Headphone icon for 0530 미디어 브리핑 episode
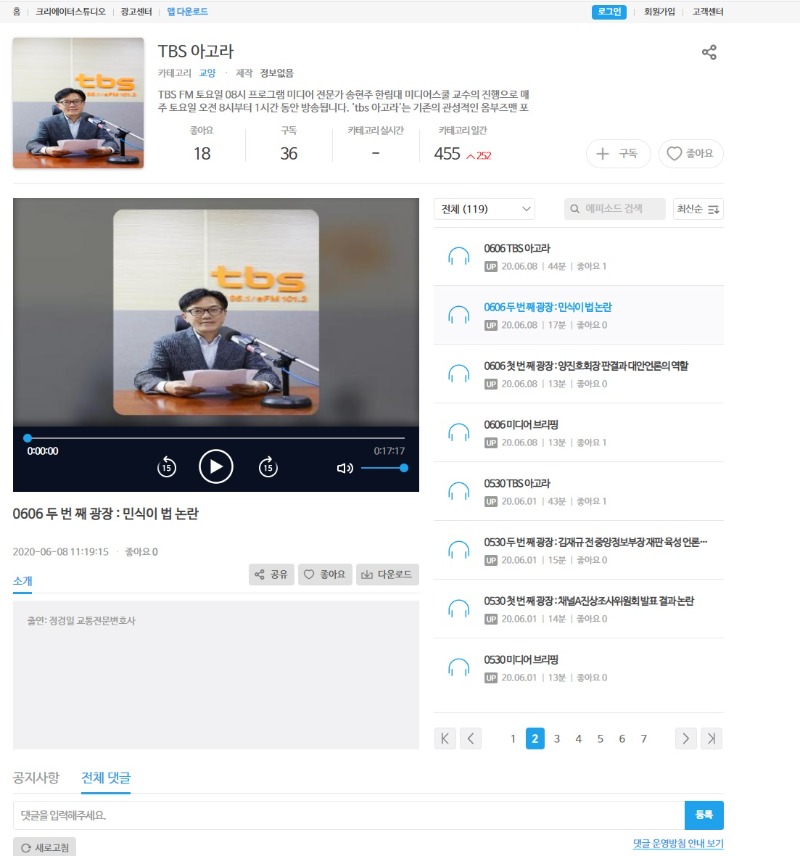Image resolution: width=800 pixels, height=856 pixels. click(459, 668)
